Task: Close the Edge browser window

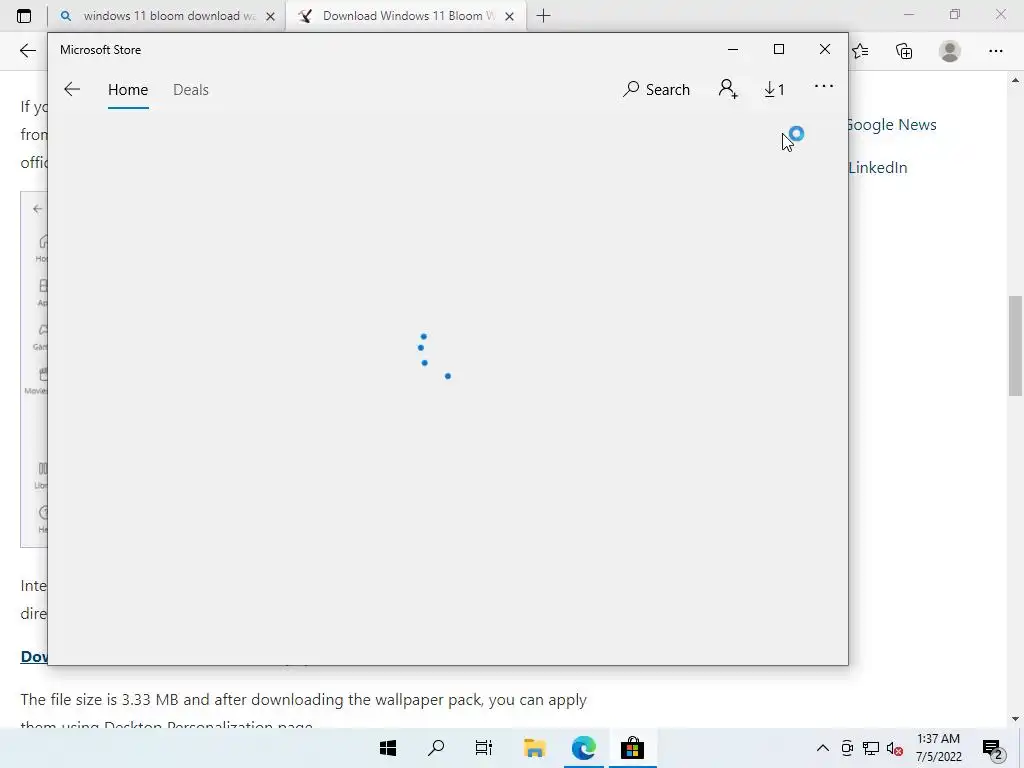Action: point(1000,14)
